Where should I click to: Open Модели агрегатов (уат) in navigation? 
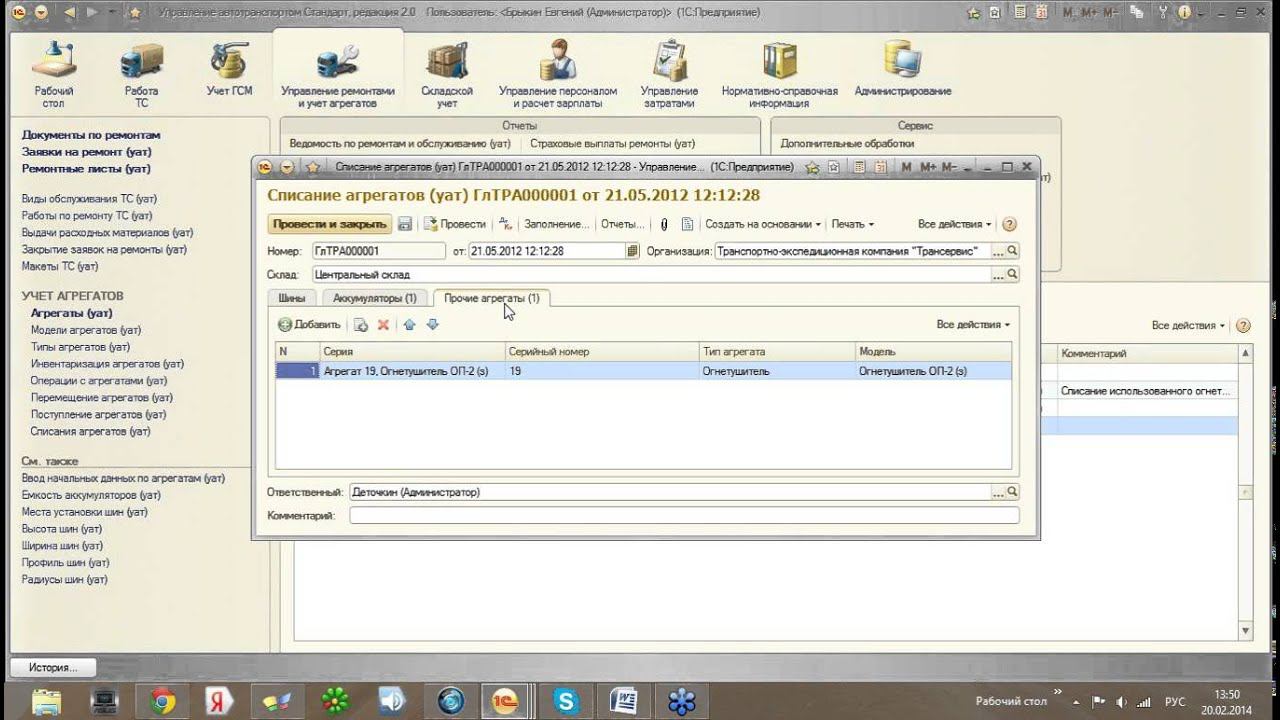click(x=86, y=330)
